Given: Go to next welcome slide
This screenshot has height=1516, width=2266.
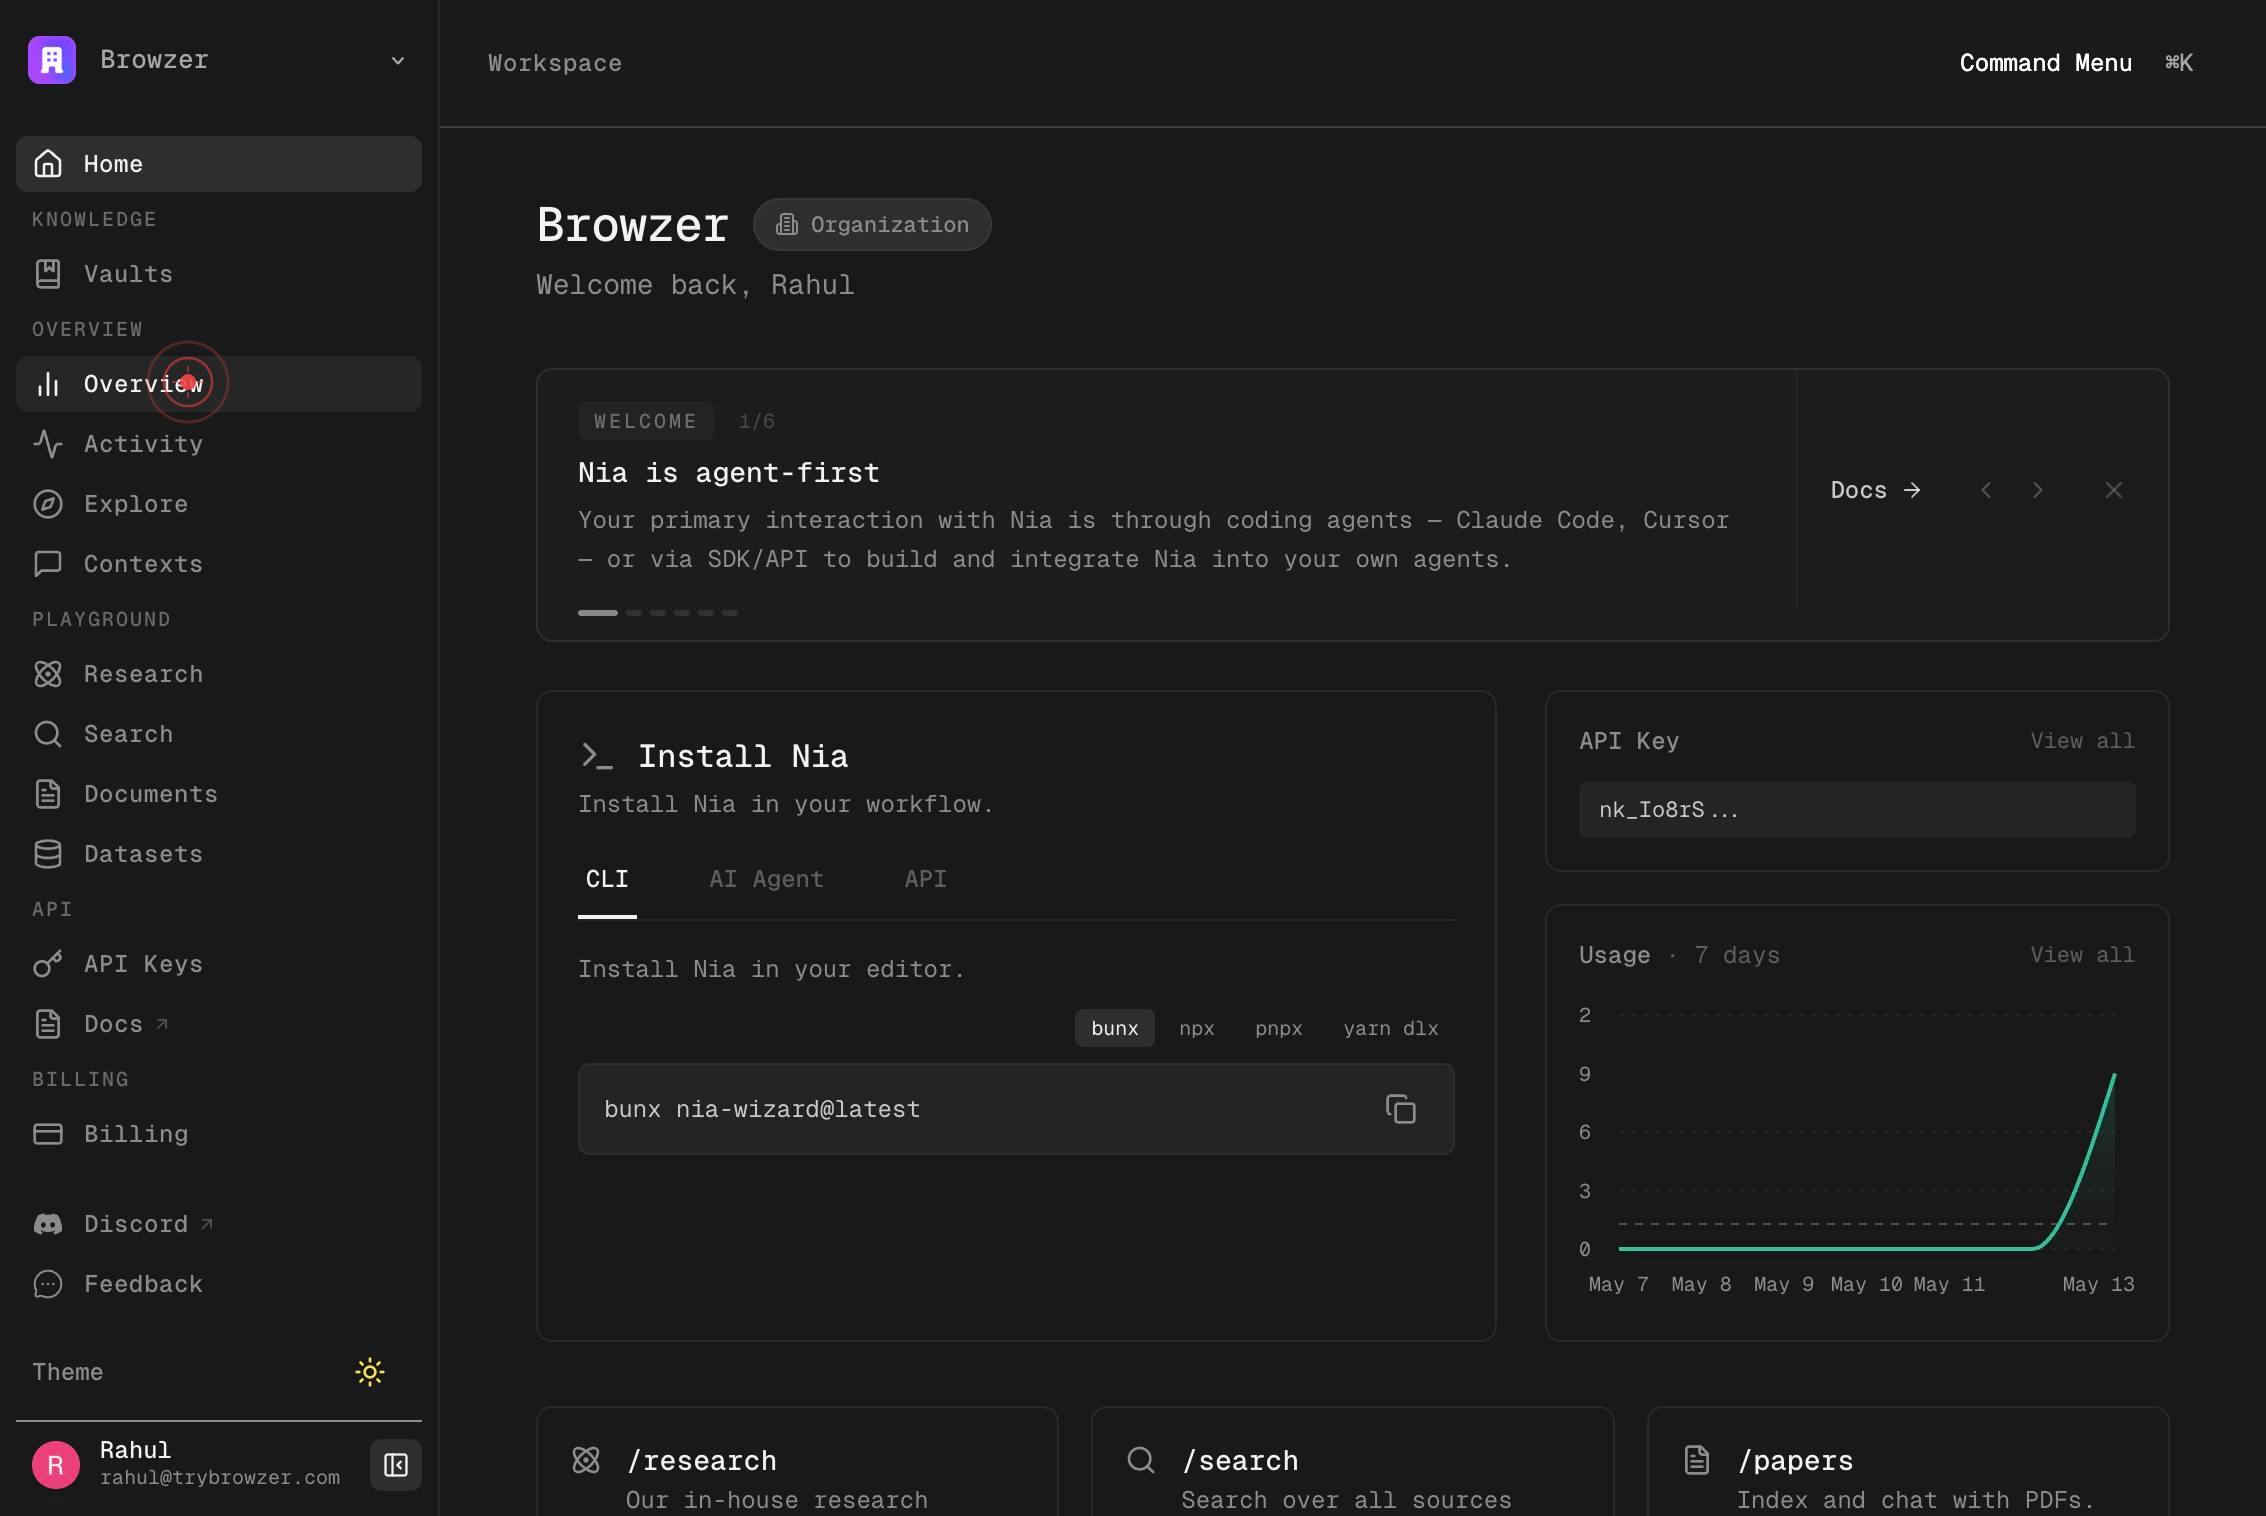Looking at the screenshot, I should (x=2038, y=490).
